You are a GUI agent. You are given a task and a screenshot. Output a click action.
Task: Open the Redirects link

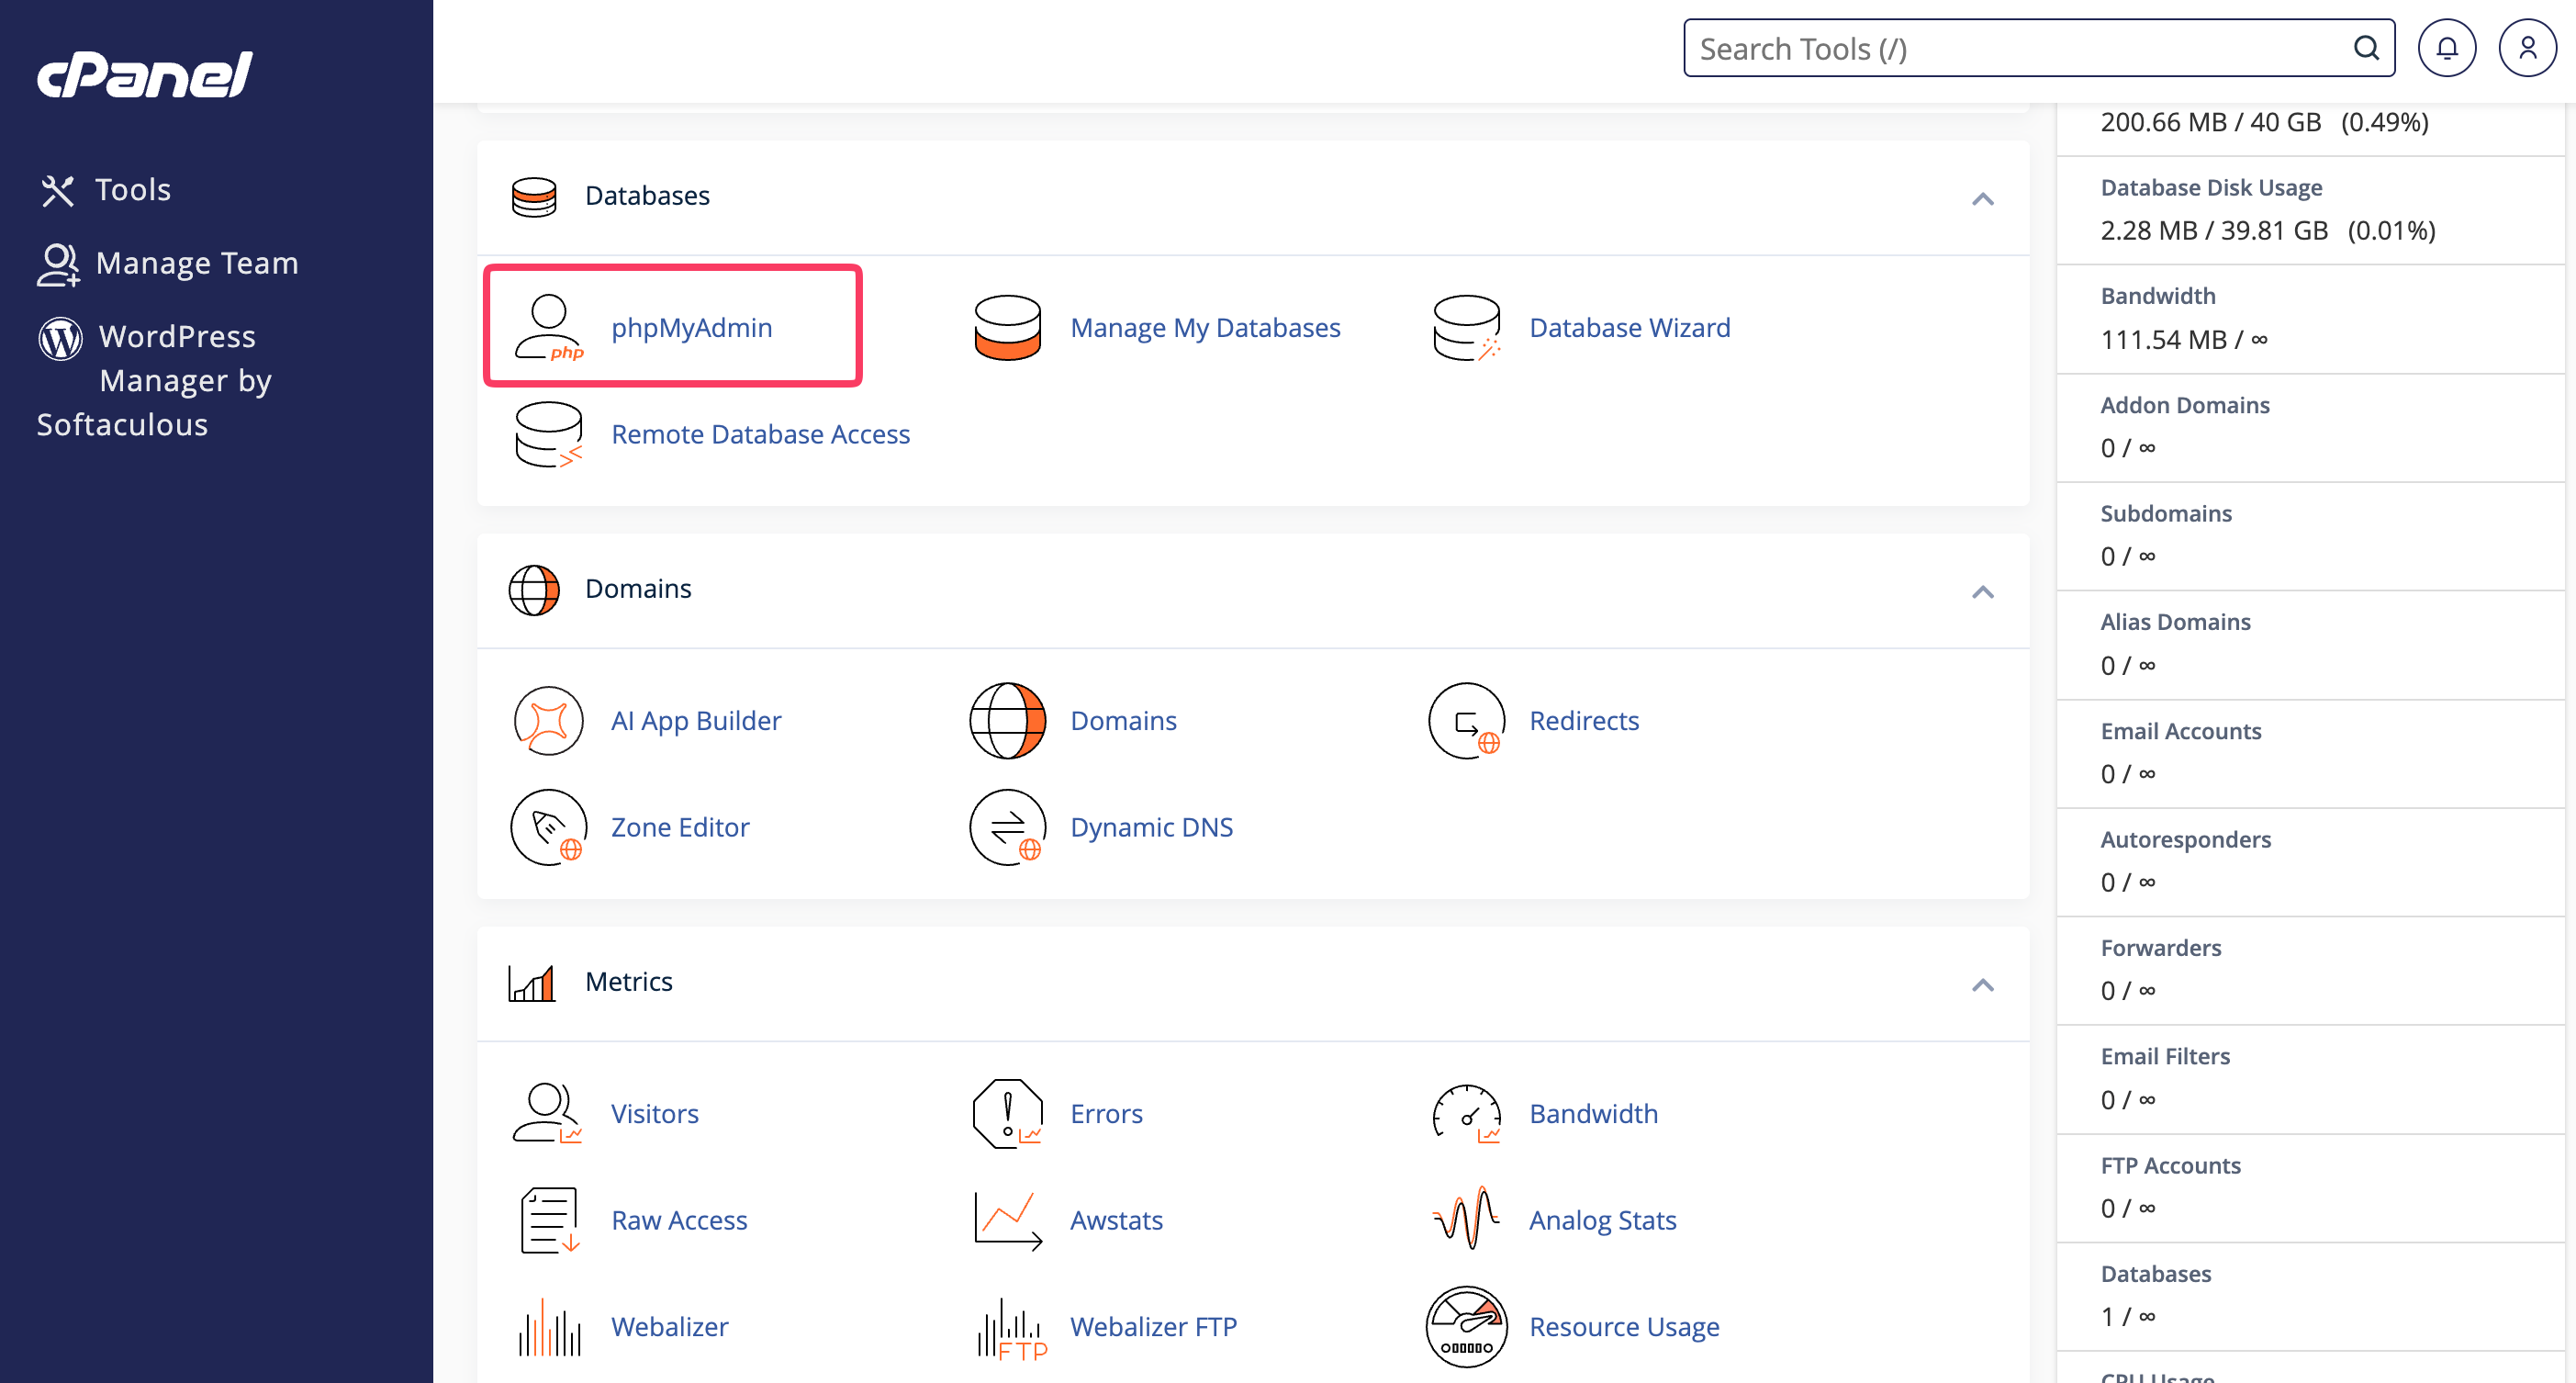[x=1584, y=720]
